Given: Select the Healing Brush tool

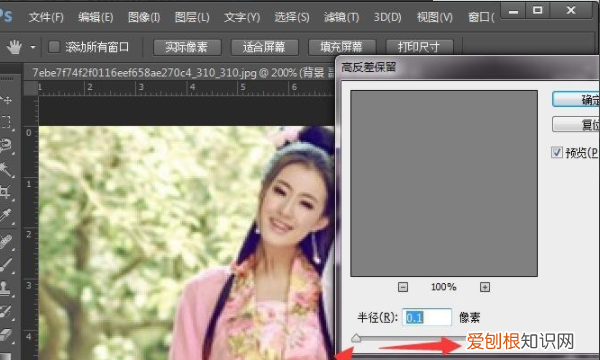Looking at the screenshot, I should [x=6, y=241].
